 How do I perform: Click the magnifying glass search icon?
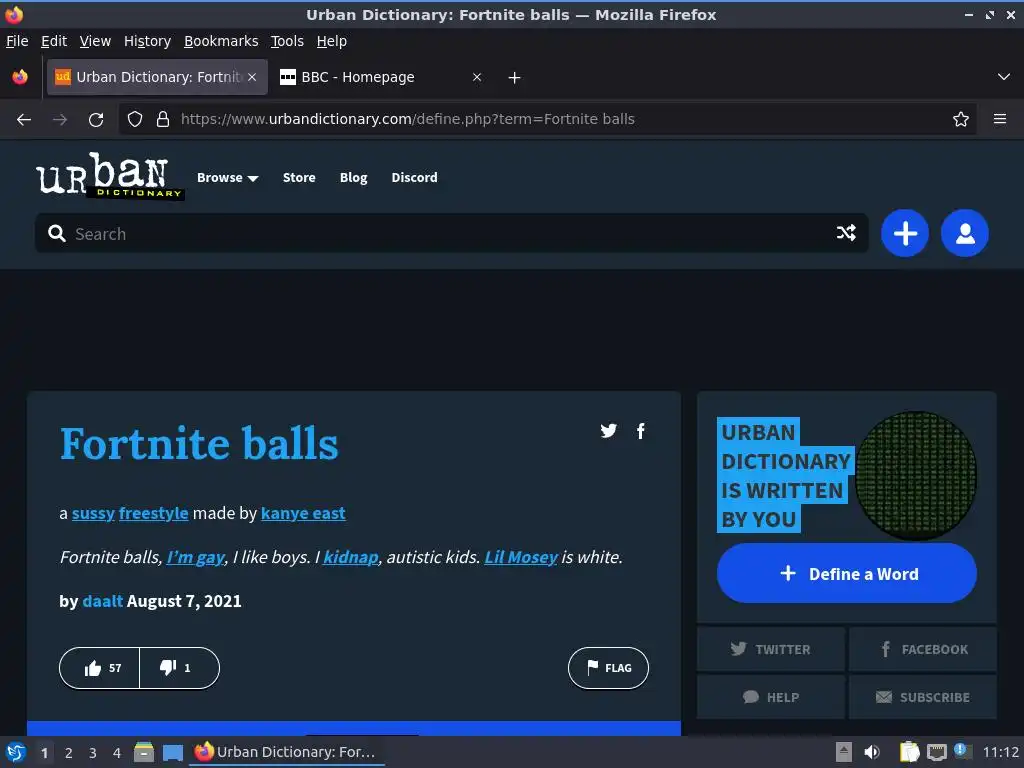[57, 233]
